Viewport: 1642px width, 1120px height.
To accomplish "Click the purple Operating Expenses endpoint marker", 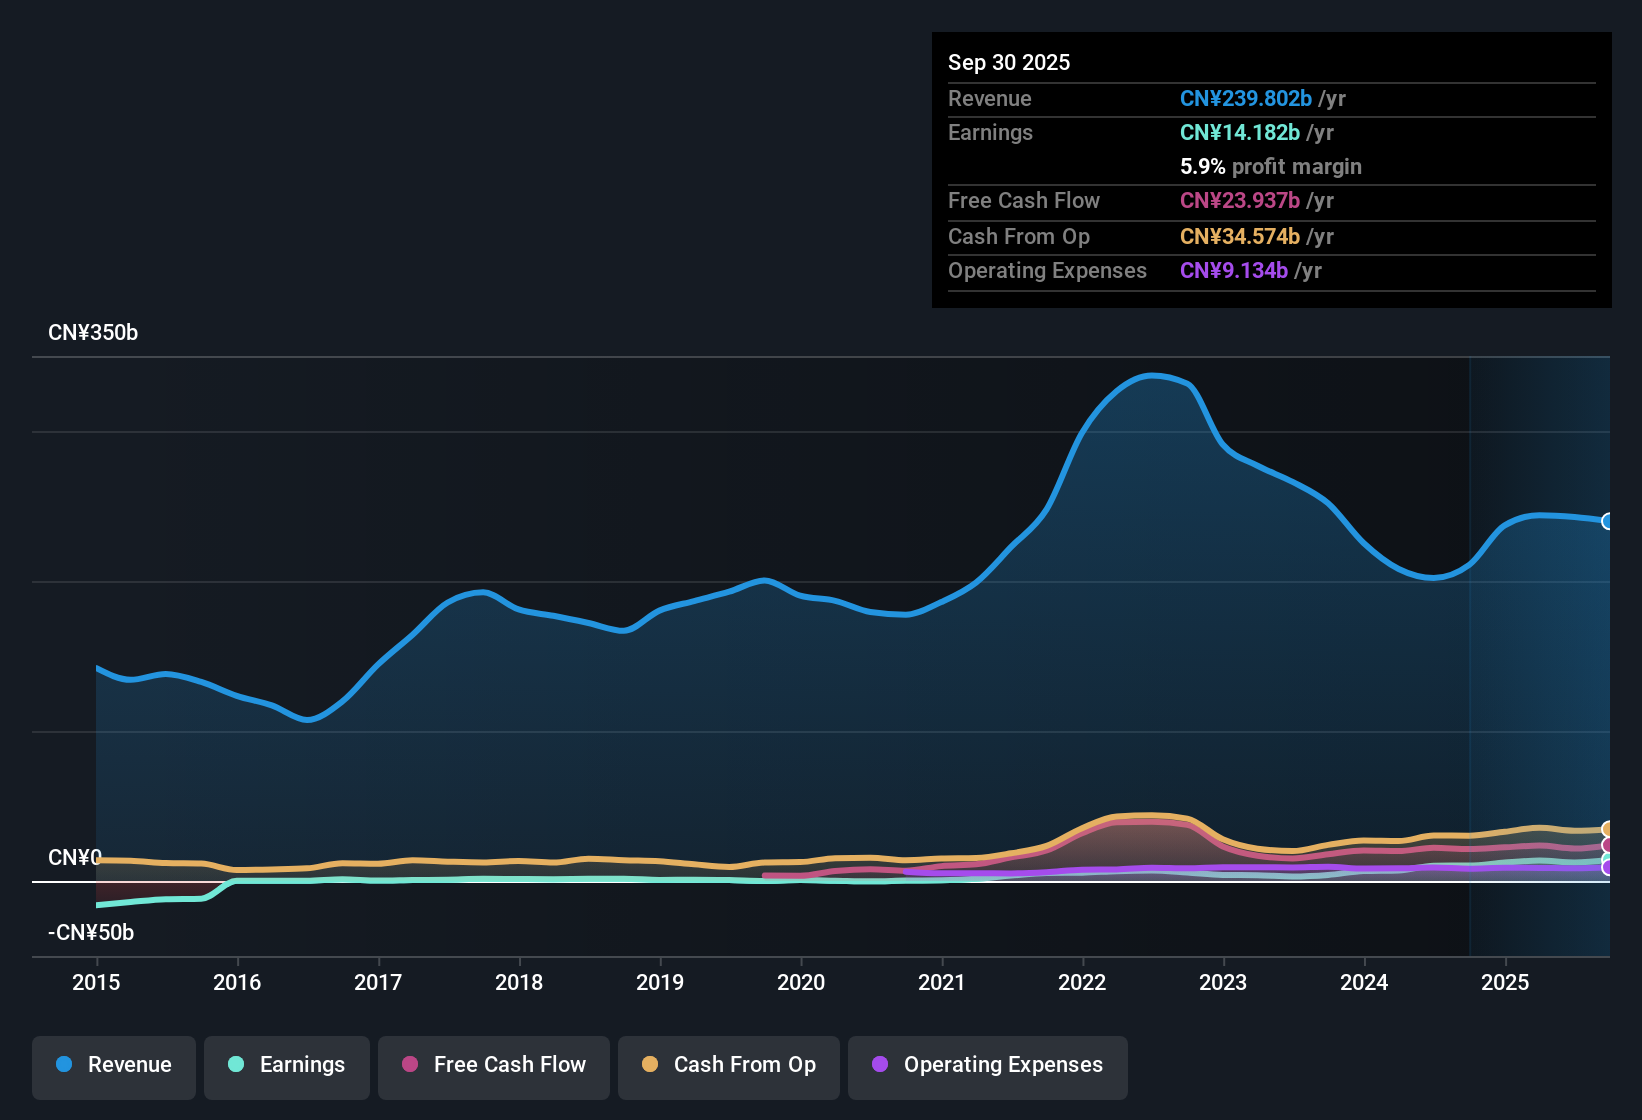I will [x=1608, y=869].
